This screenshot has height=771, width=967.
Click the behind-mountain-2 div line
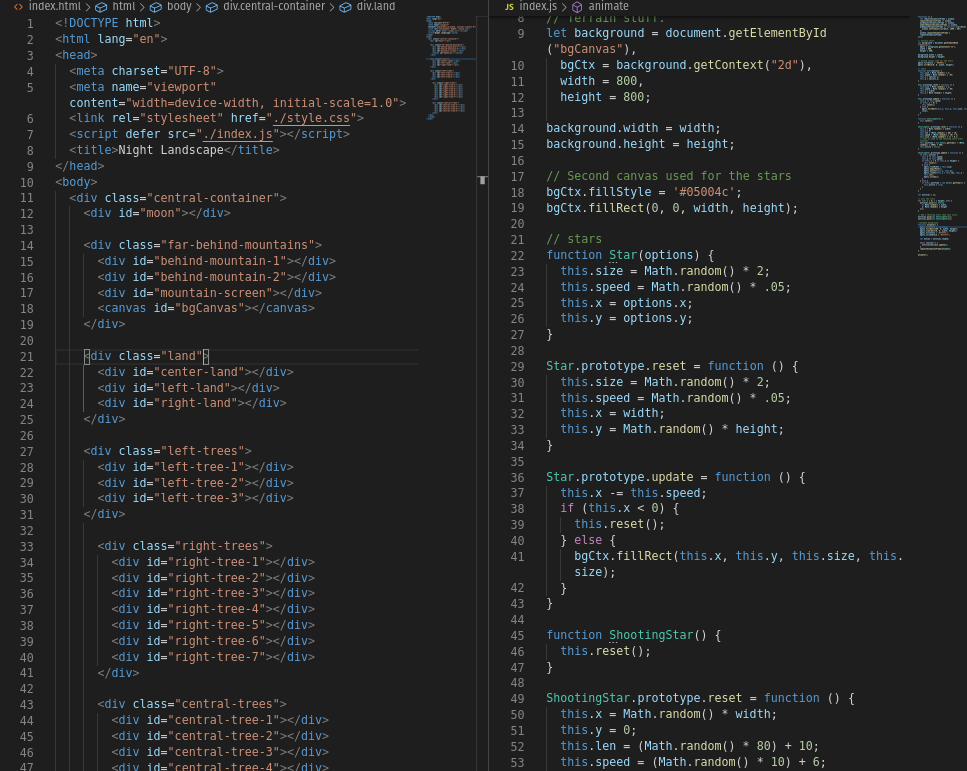[216, 277]
